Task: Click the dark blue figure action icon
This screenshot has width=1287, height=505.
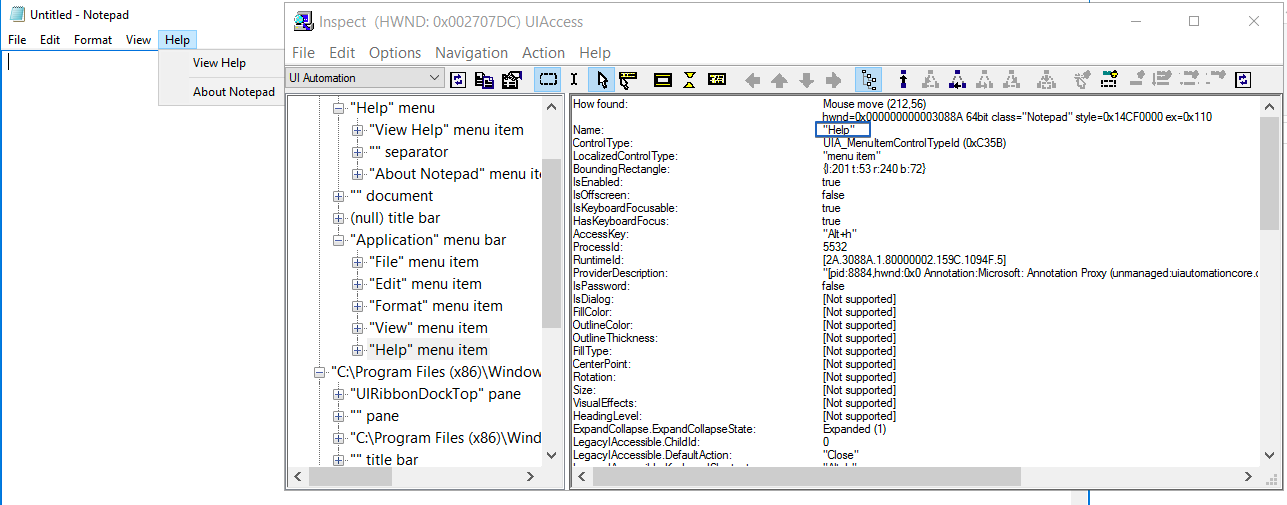Action: tap(903, 78)
